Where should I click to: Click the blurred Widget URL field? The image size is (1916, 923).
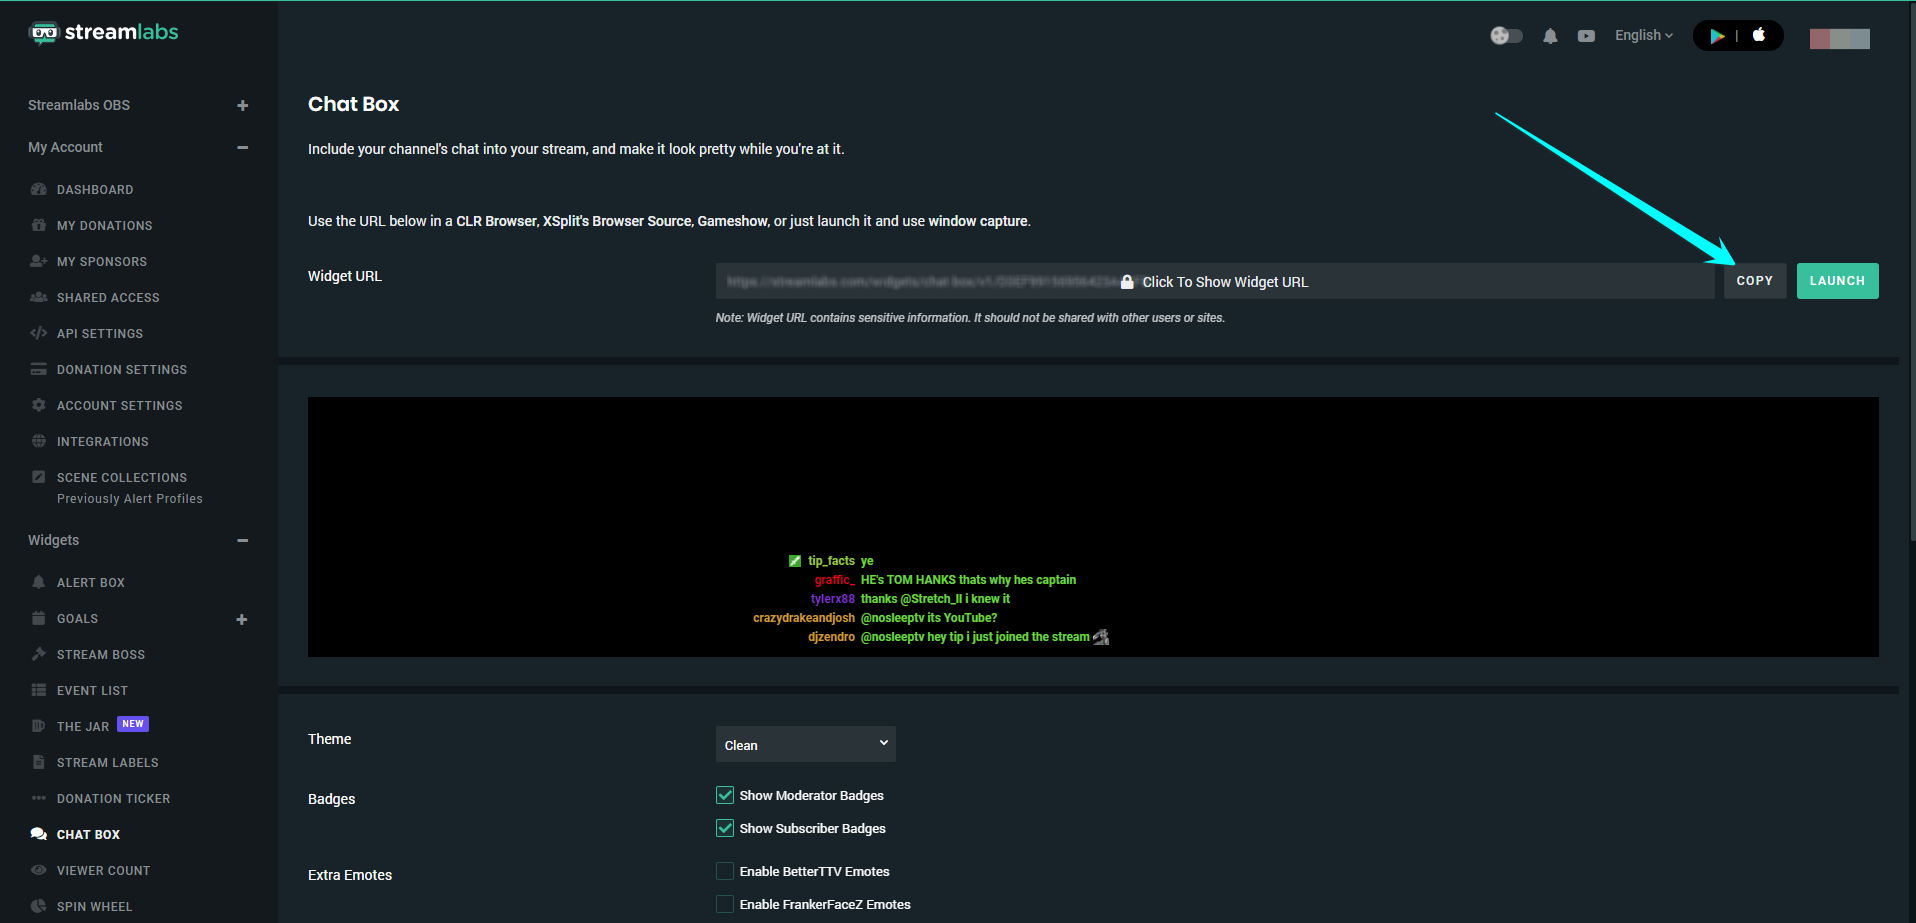[x=1215, y=281]
